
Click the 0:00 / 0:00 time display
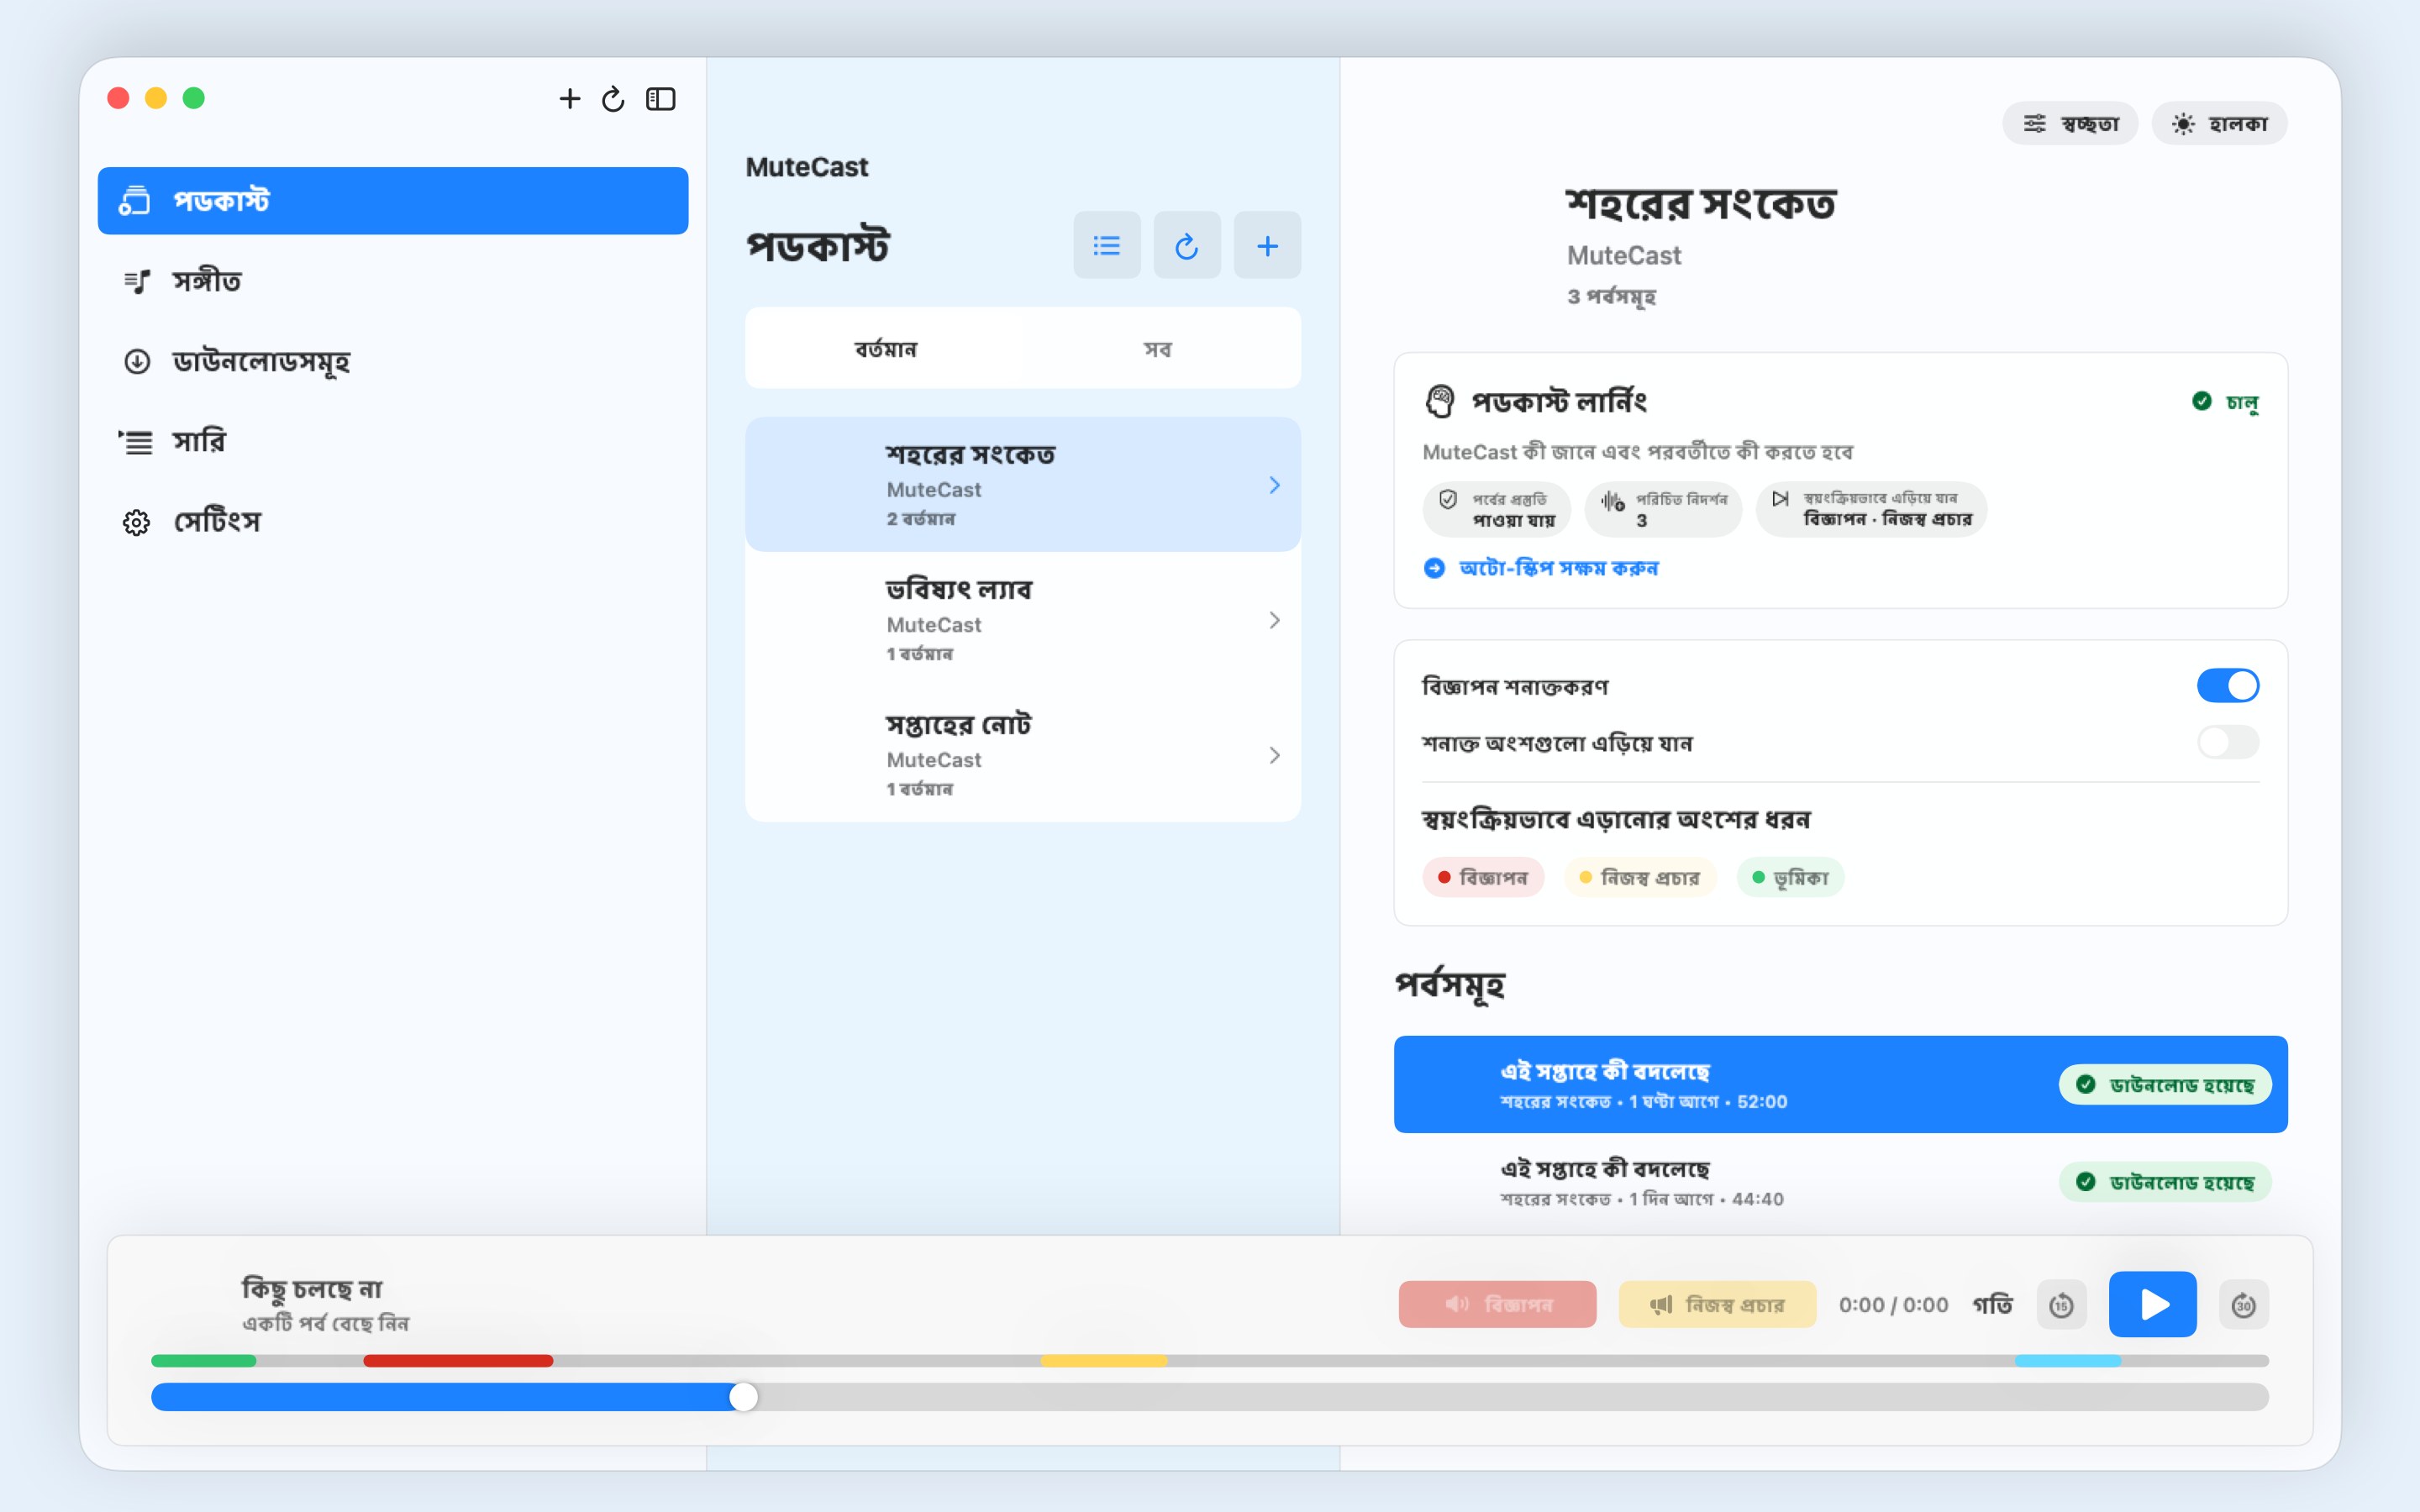(x=1894, y=1304)
